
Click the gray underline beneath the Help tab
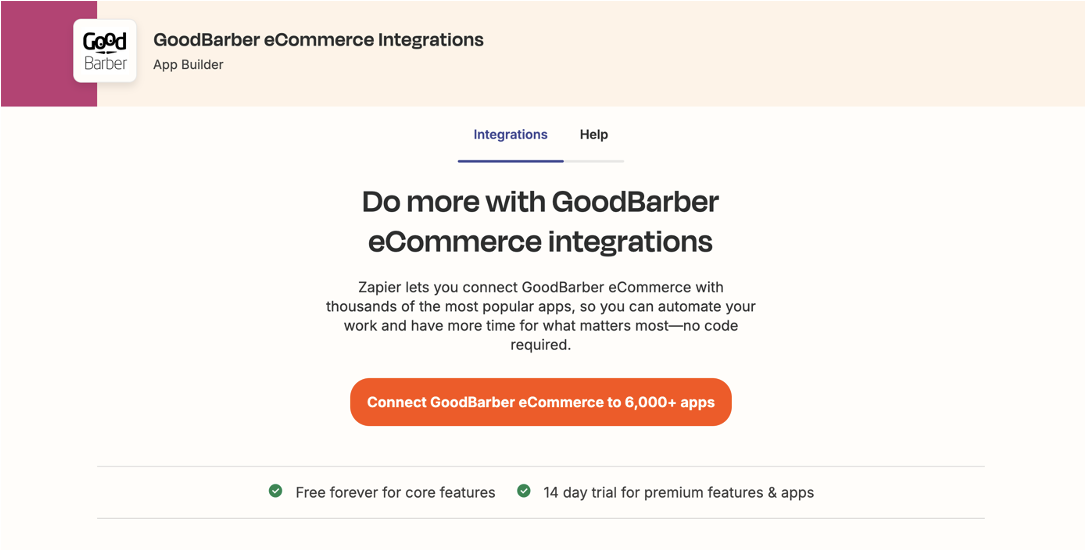(594, 160)
